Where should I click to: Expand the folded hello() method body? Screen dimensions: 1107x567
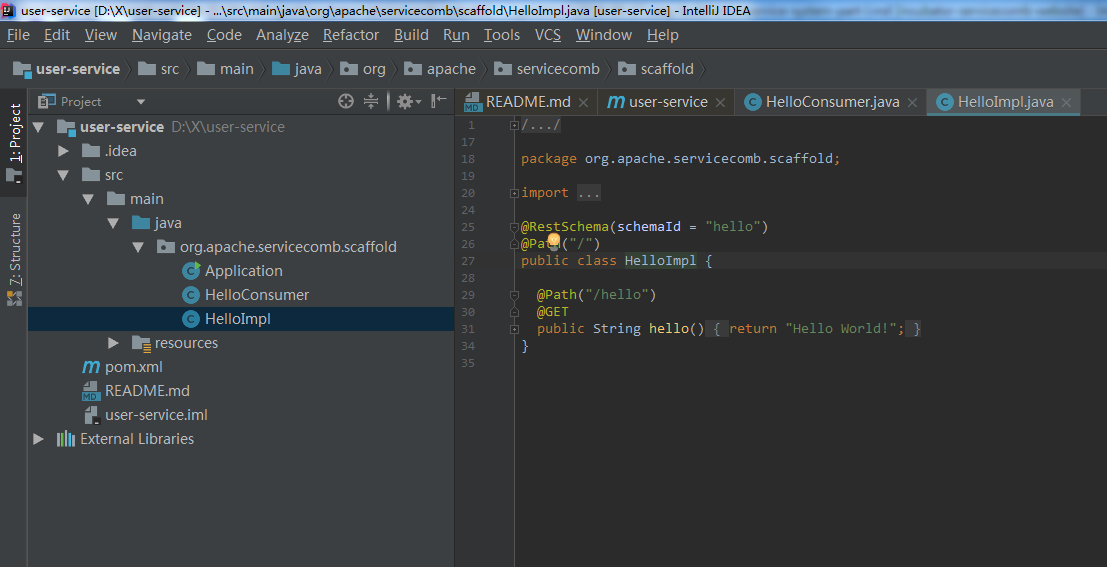pyautogui.click(x=514, y=329)
